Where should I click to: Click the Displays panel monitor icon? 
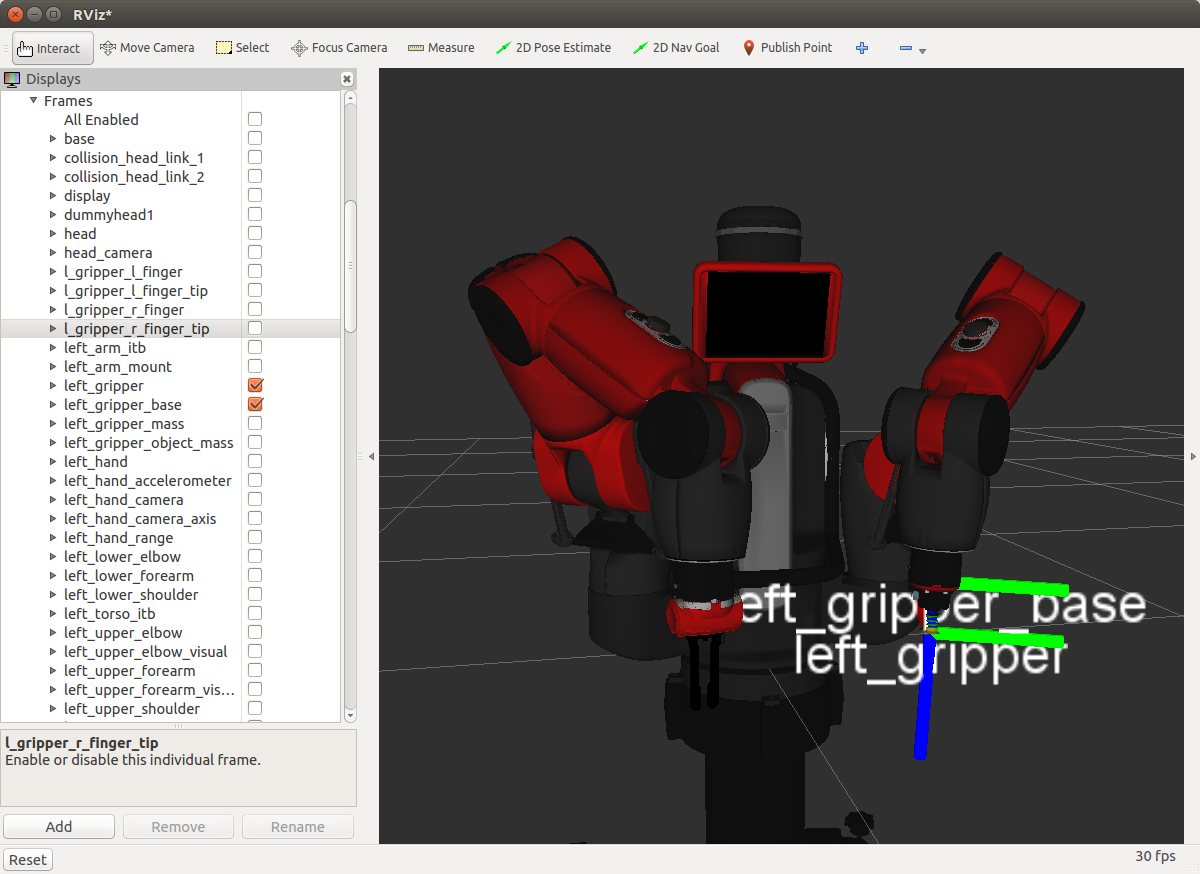pyautogui.click(x=12, y=79)
